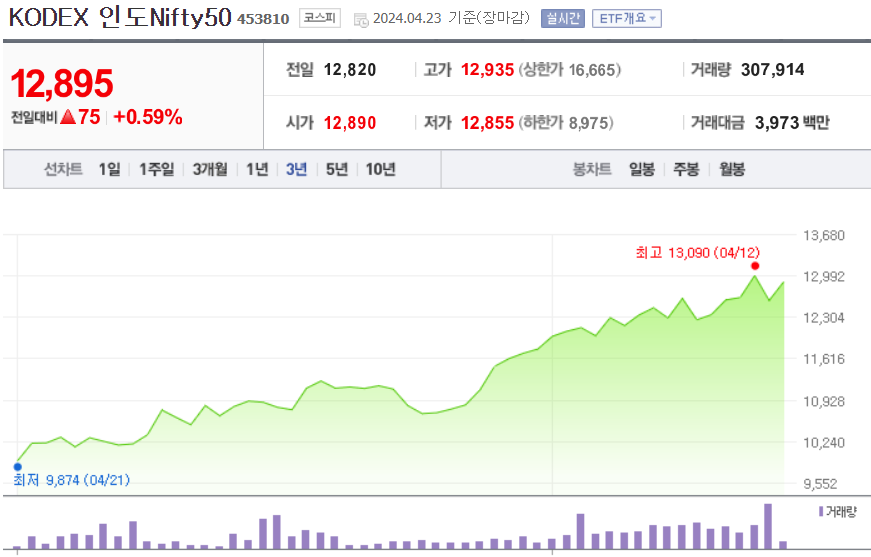Select the 3개월 line chart period
Screen dimensions: 871x557
[x=210, y=169]
